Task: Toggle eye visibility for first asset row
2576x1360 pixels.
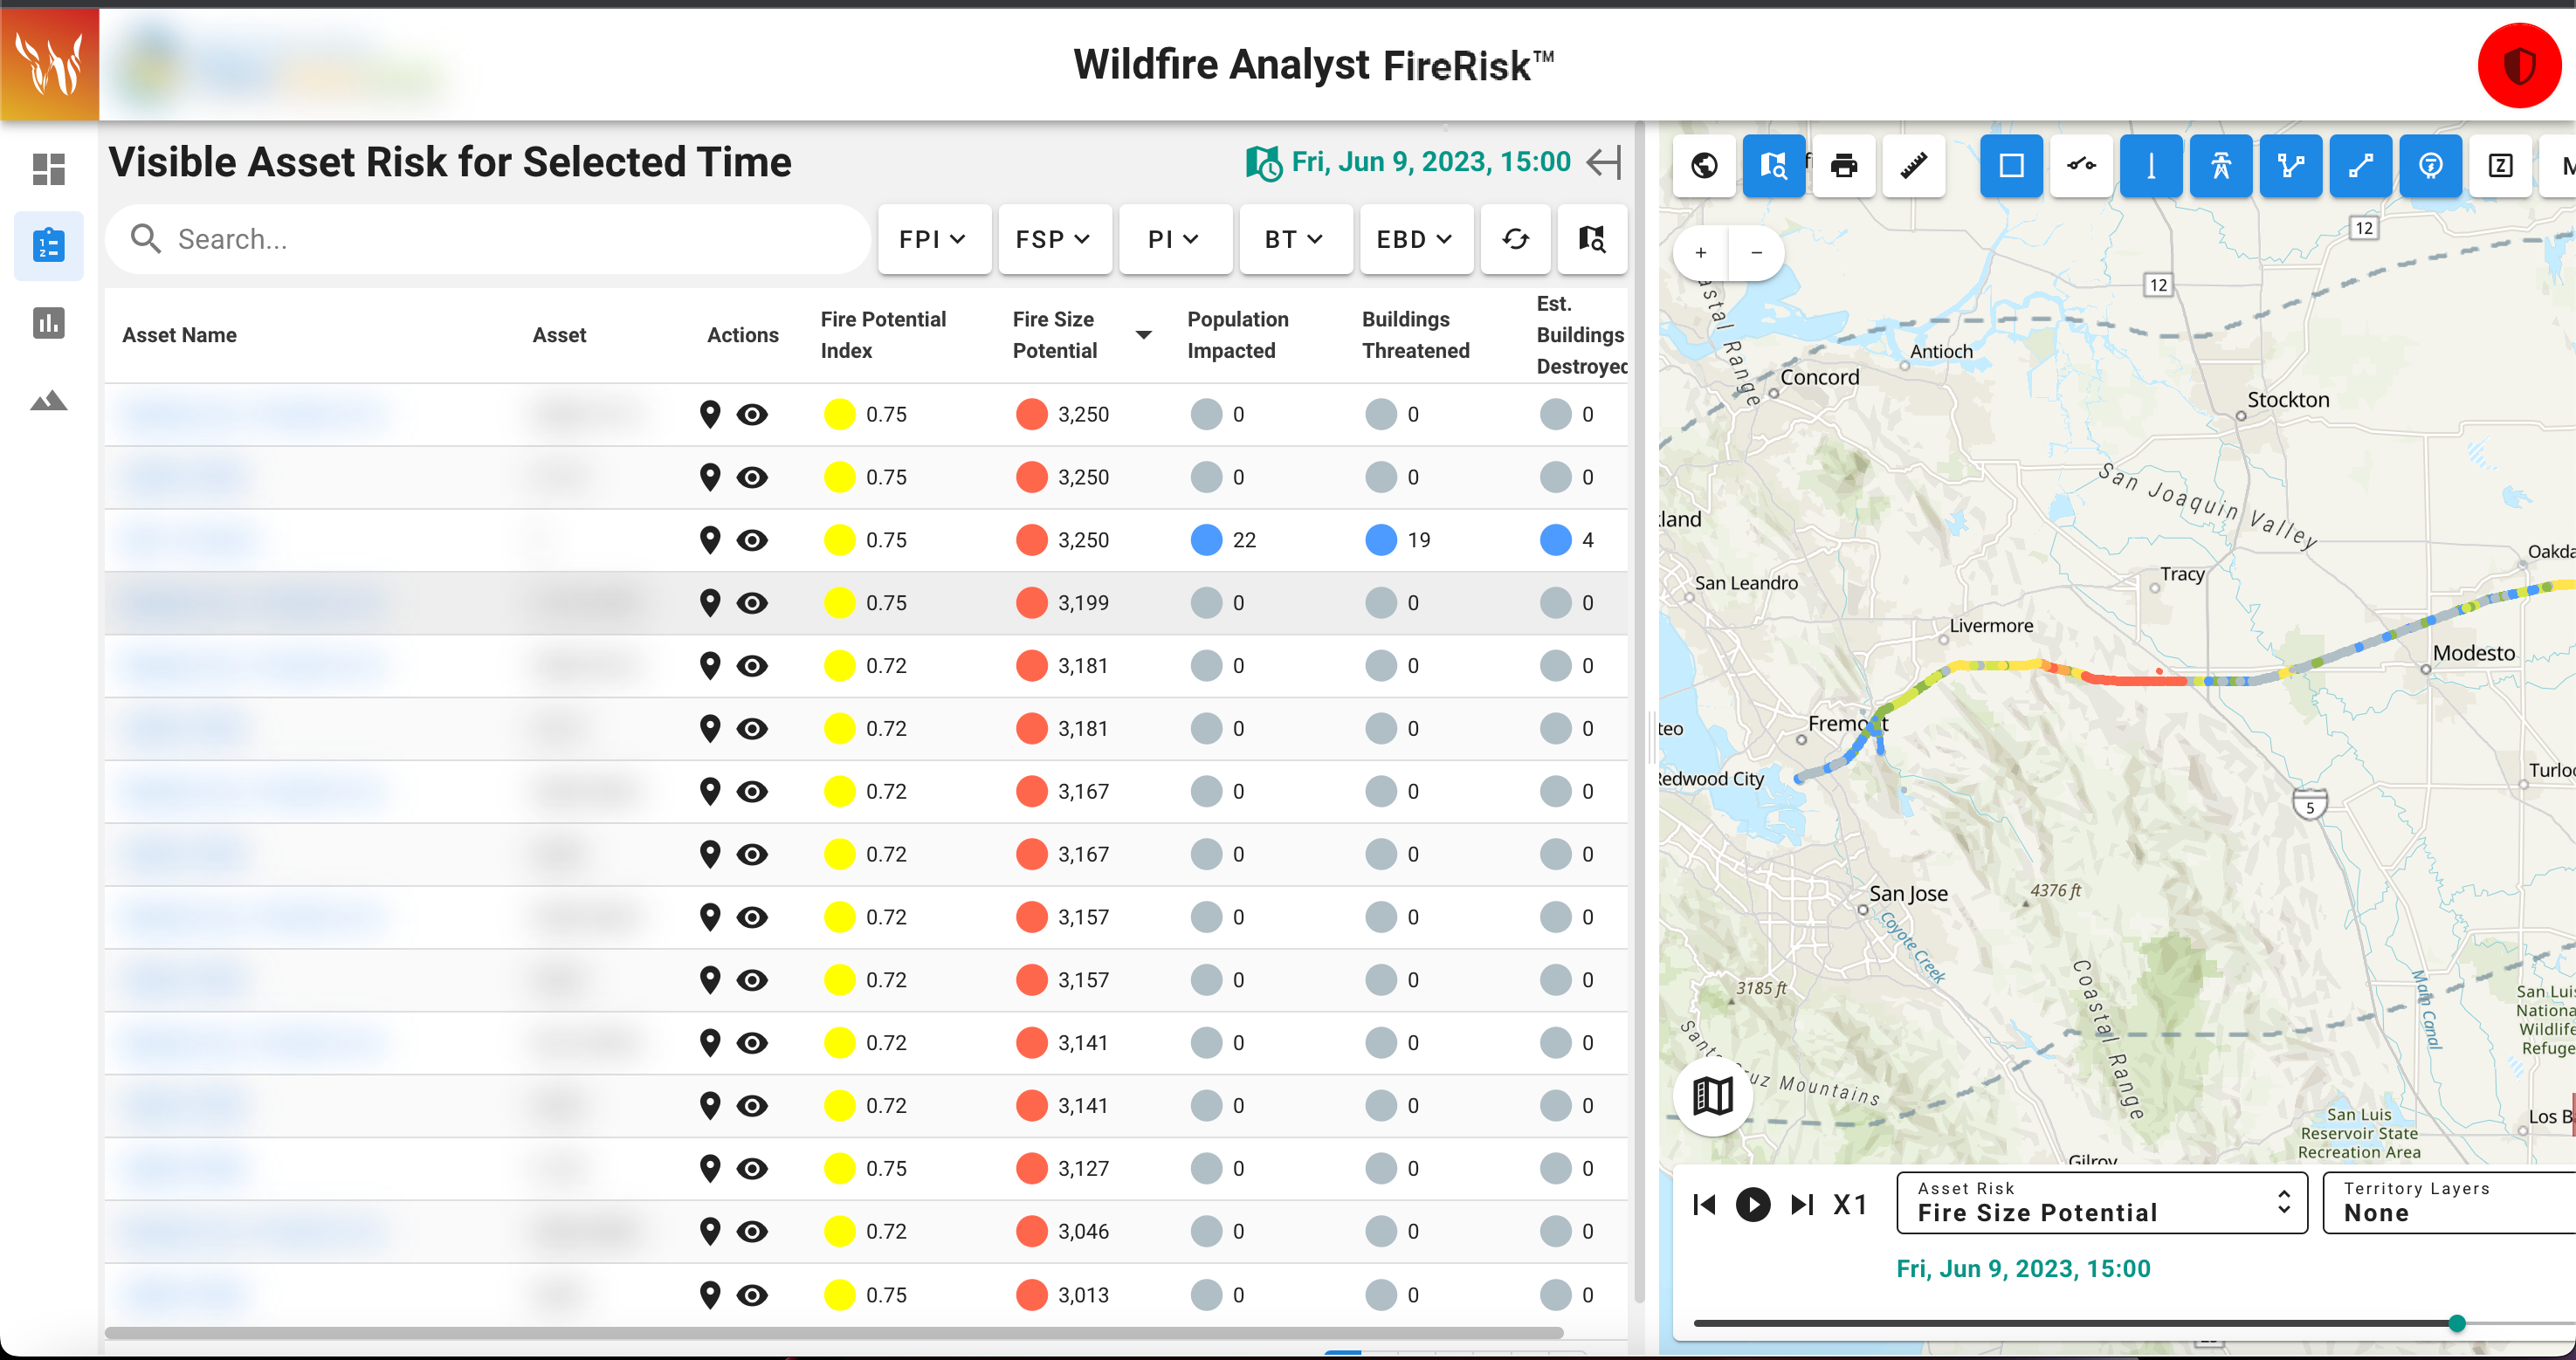Action: point(752,414)
